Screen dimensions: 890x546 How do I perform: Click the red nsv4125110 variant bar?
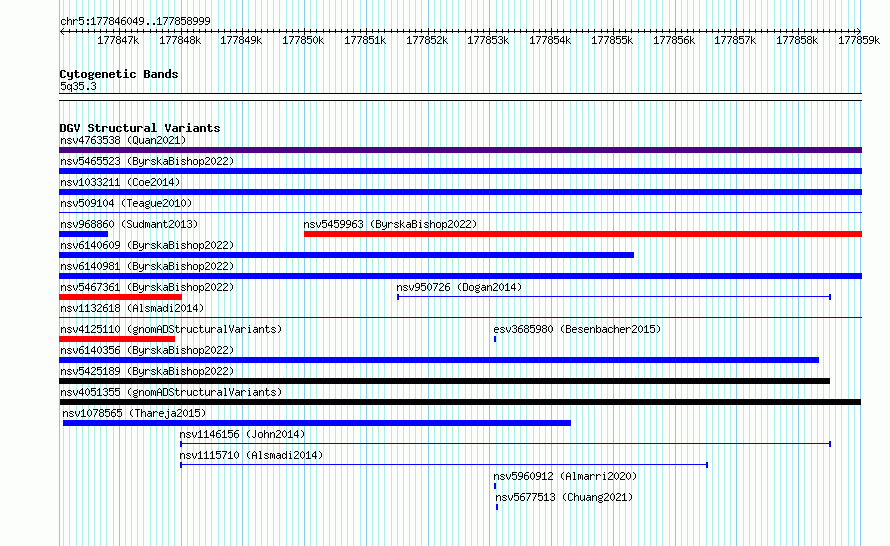pyautogui.click(x=117, y=339)
